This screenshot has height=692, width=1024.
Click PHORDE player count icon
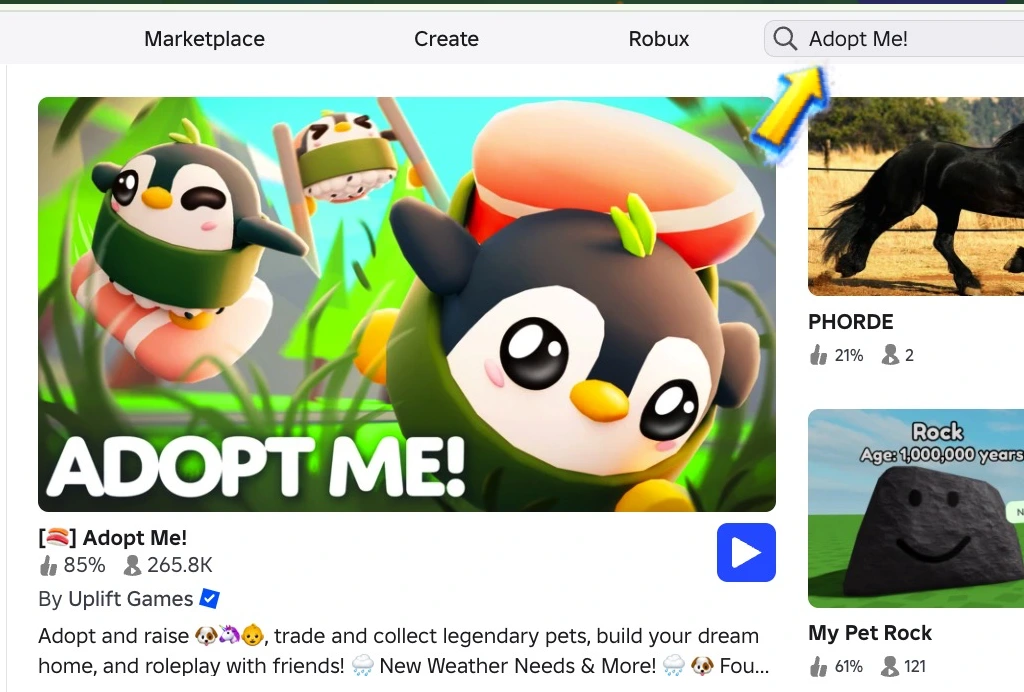tap(889, 355)
